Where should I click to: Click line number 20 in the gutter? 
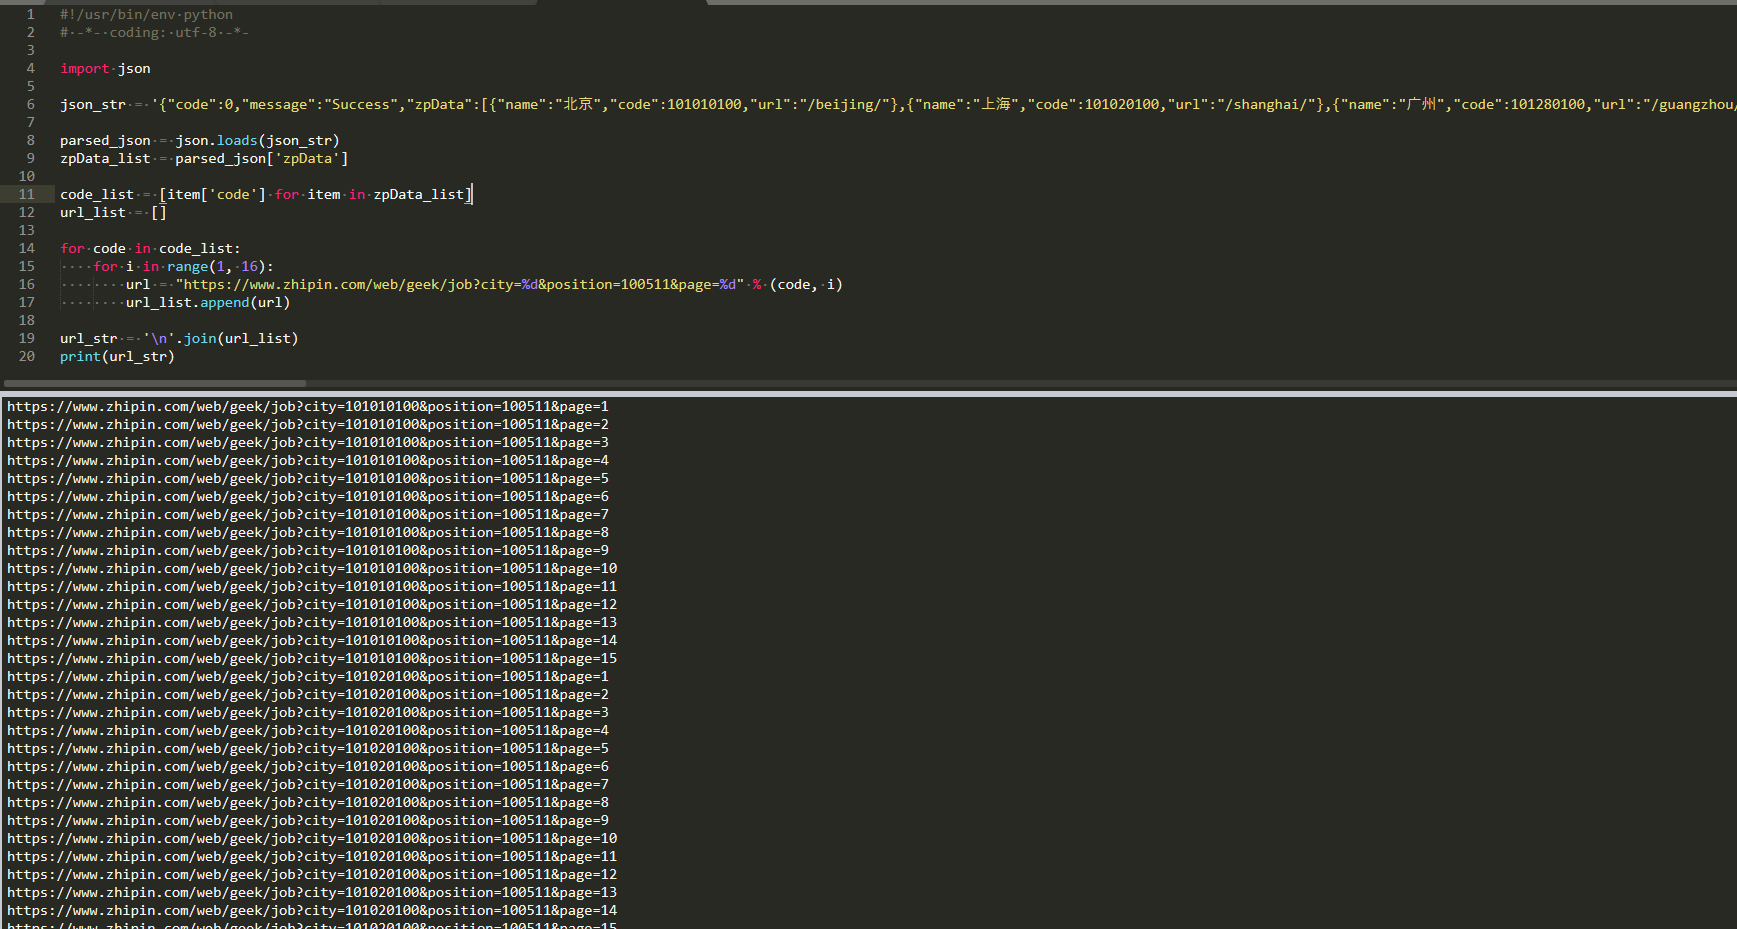pyautogui.click(x=26, y=356)
